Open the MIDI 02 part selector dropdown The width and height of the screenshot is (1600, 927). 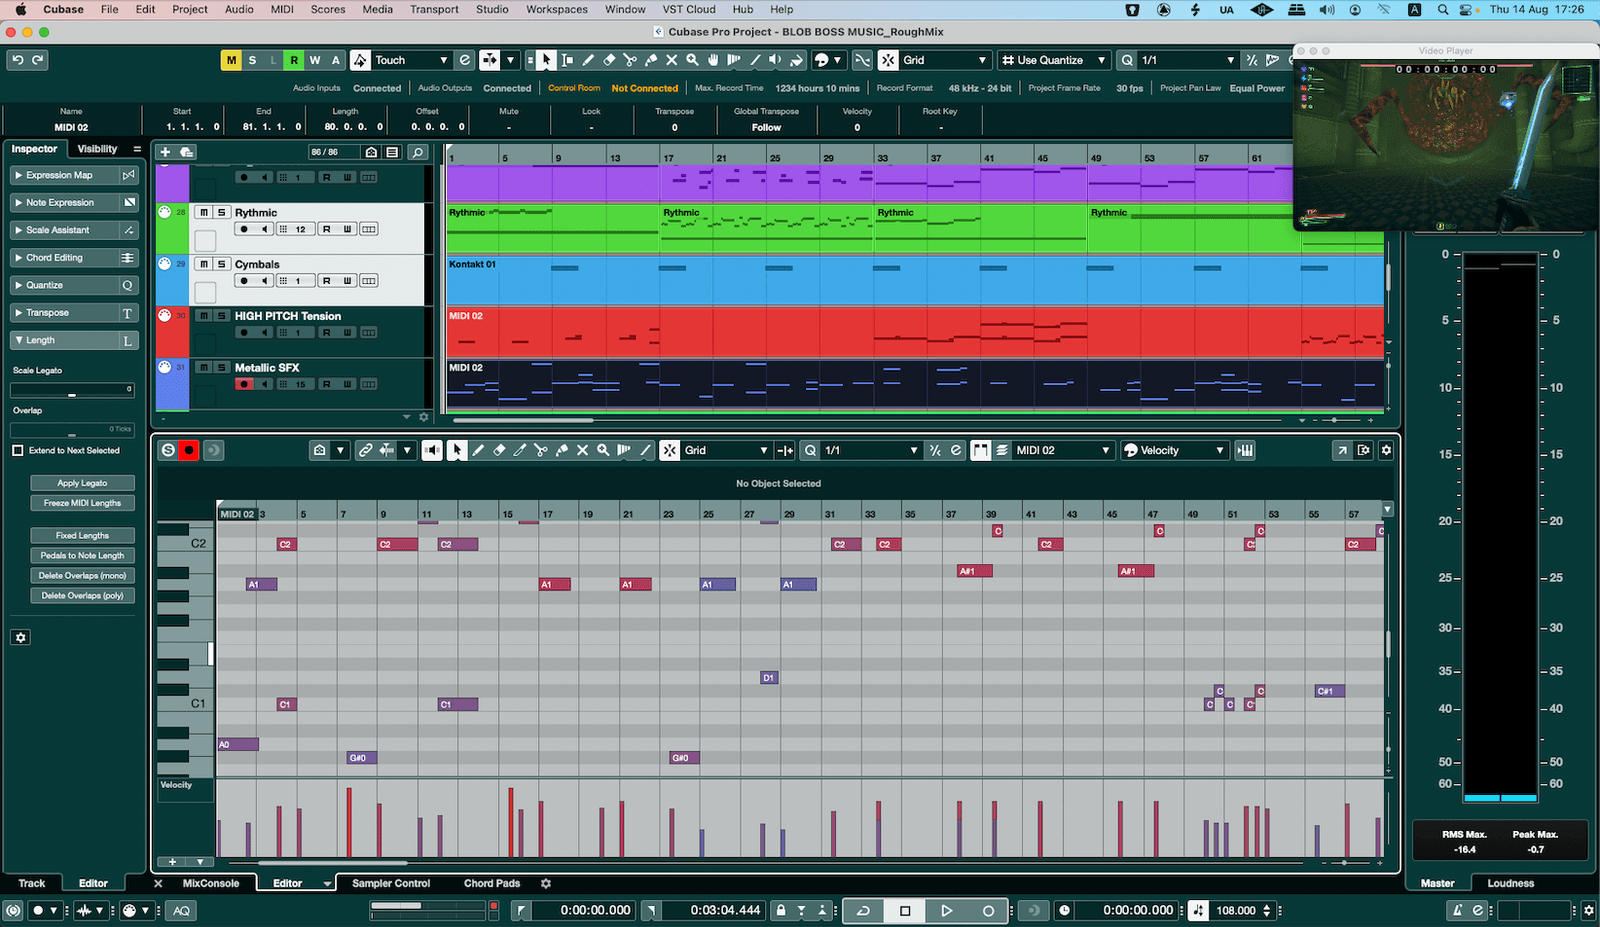pos(1063,450)
